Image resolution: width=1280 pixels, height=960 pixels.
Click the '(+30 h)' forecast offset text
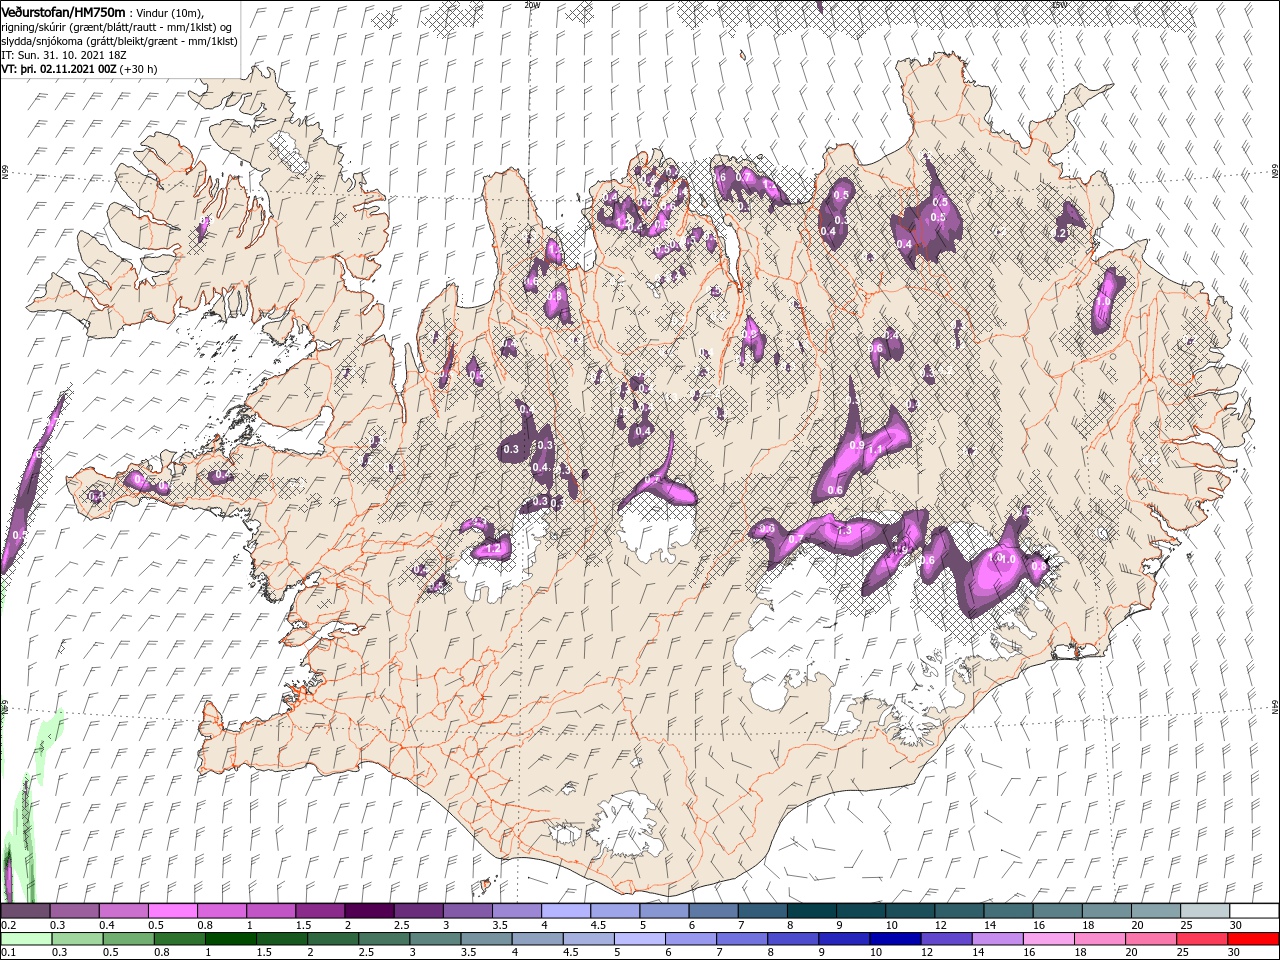(x=141, y=69)
